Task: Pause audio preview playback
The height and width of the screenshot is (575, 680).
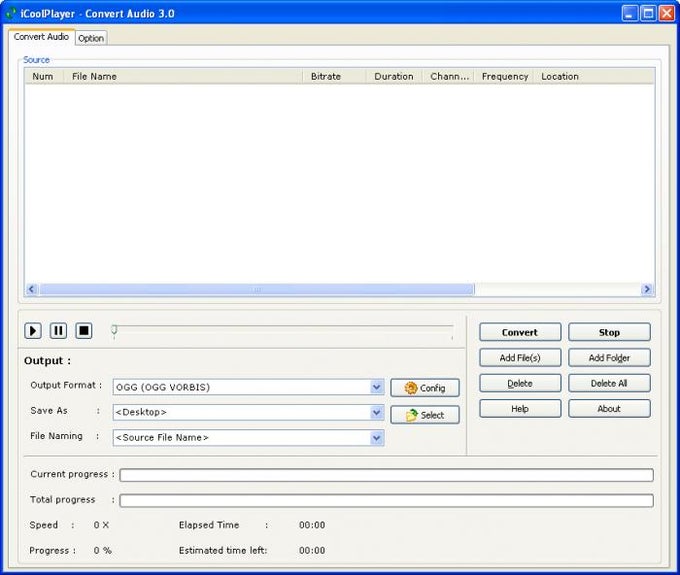Action: (58, 331)
